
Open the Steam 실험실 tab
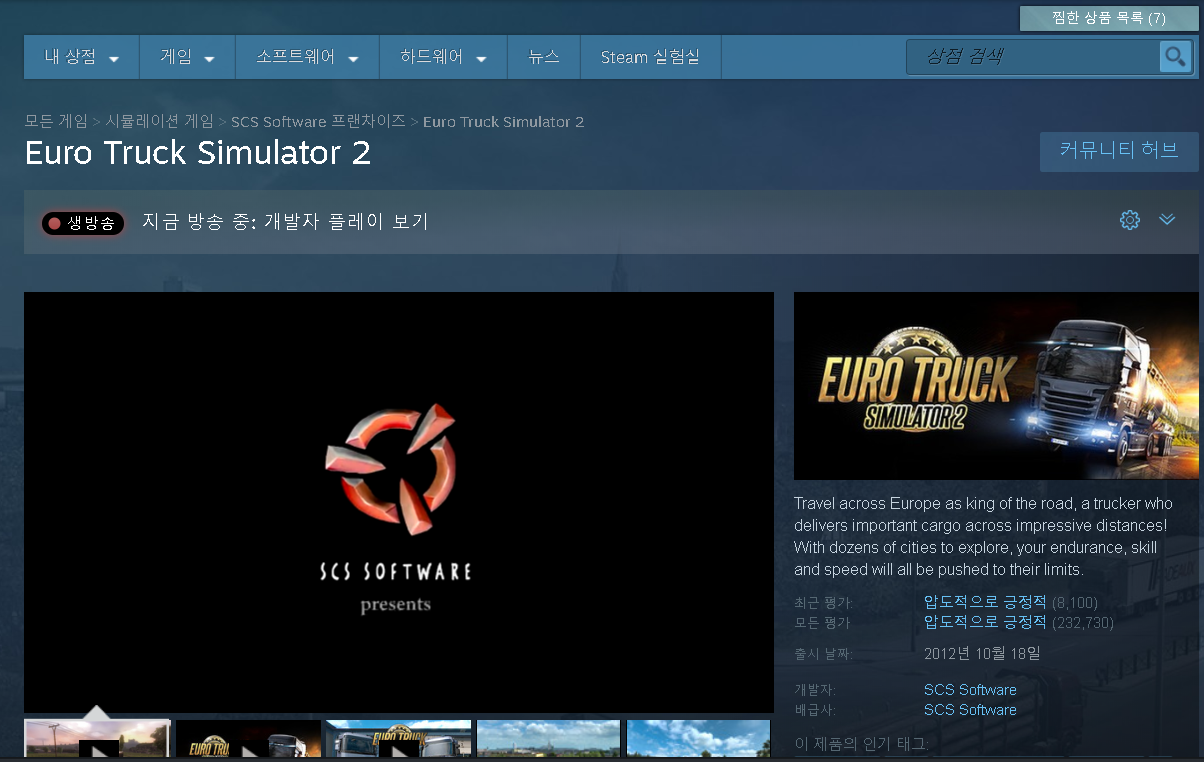(x=650, y=57)
